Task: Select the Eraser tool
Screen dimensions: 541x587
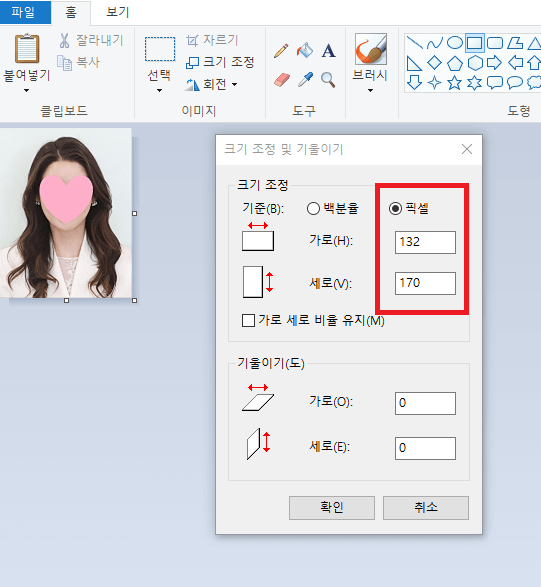Action: (282, 80)
